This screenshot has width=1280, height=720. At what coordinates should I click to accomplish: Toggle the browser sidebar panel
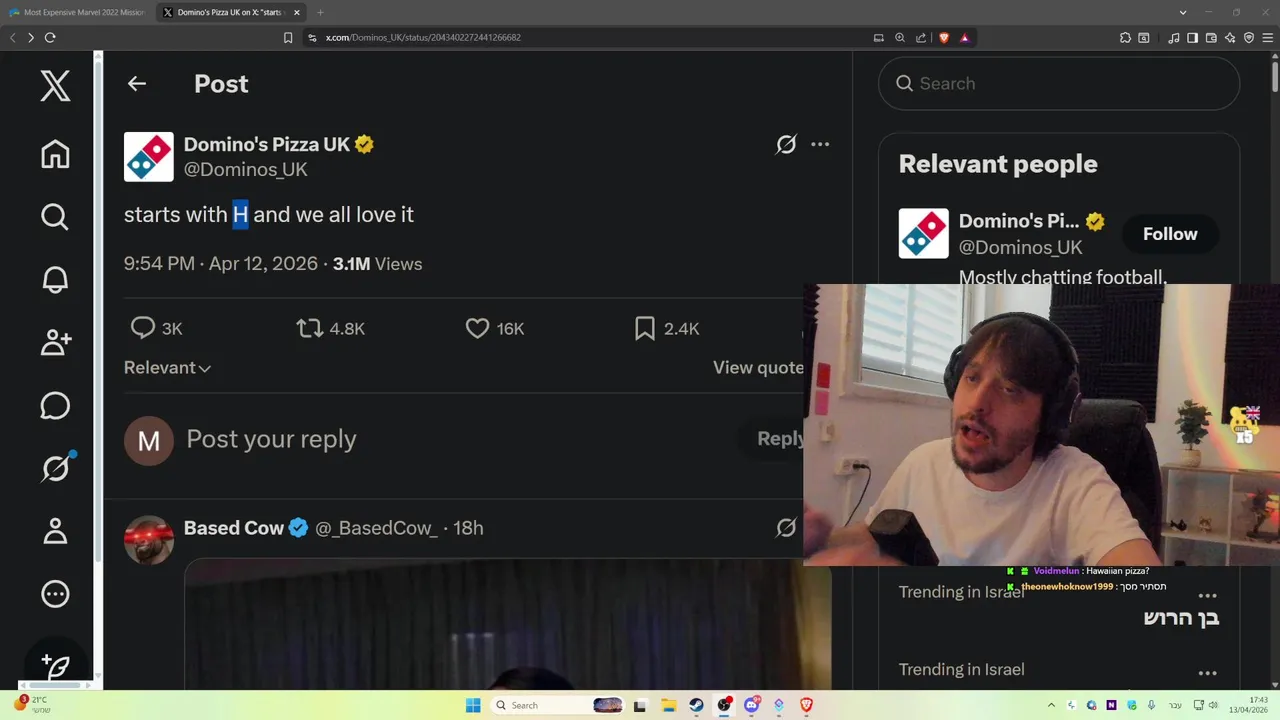(1192, 38)
